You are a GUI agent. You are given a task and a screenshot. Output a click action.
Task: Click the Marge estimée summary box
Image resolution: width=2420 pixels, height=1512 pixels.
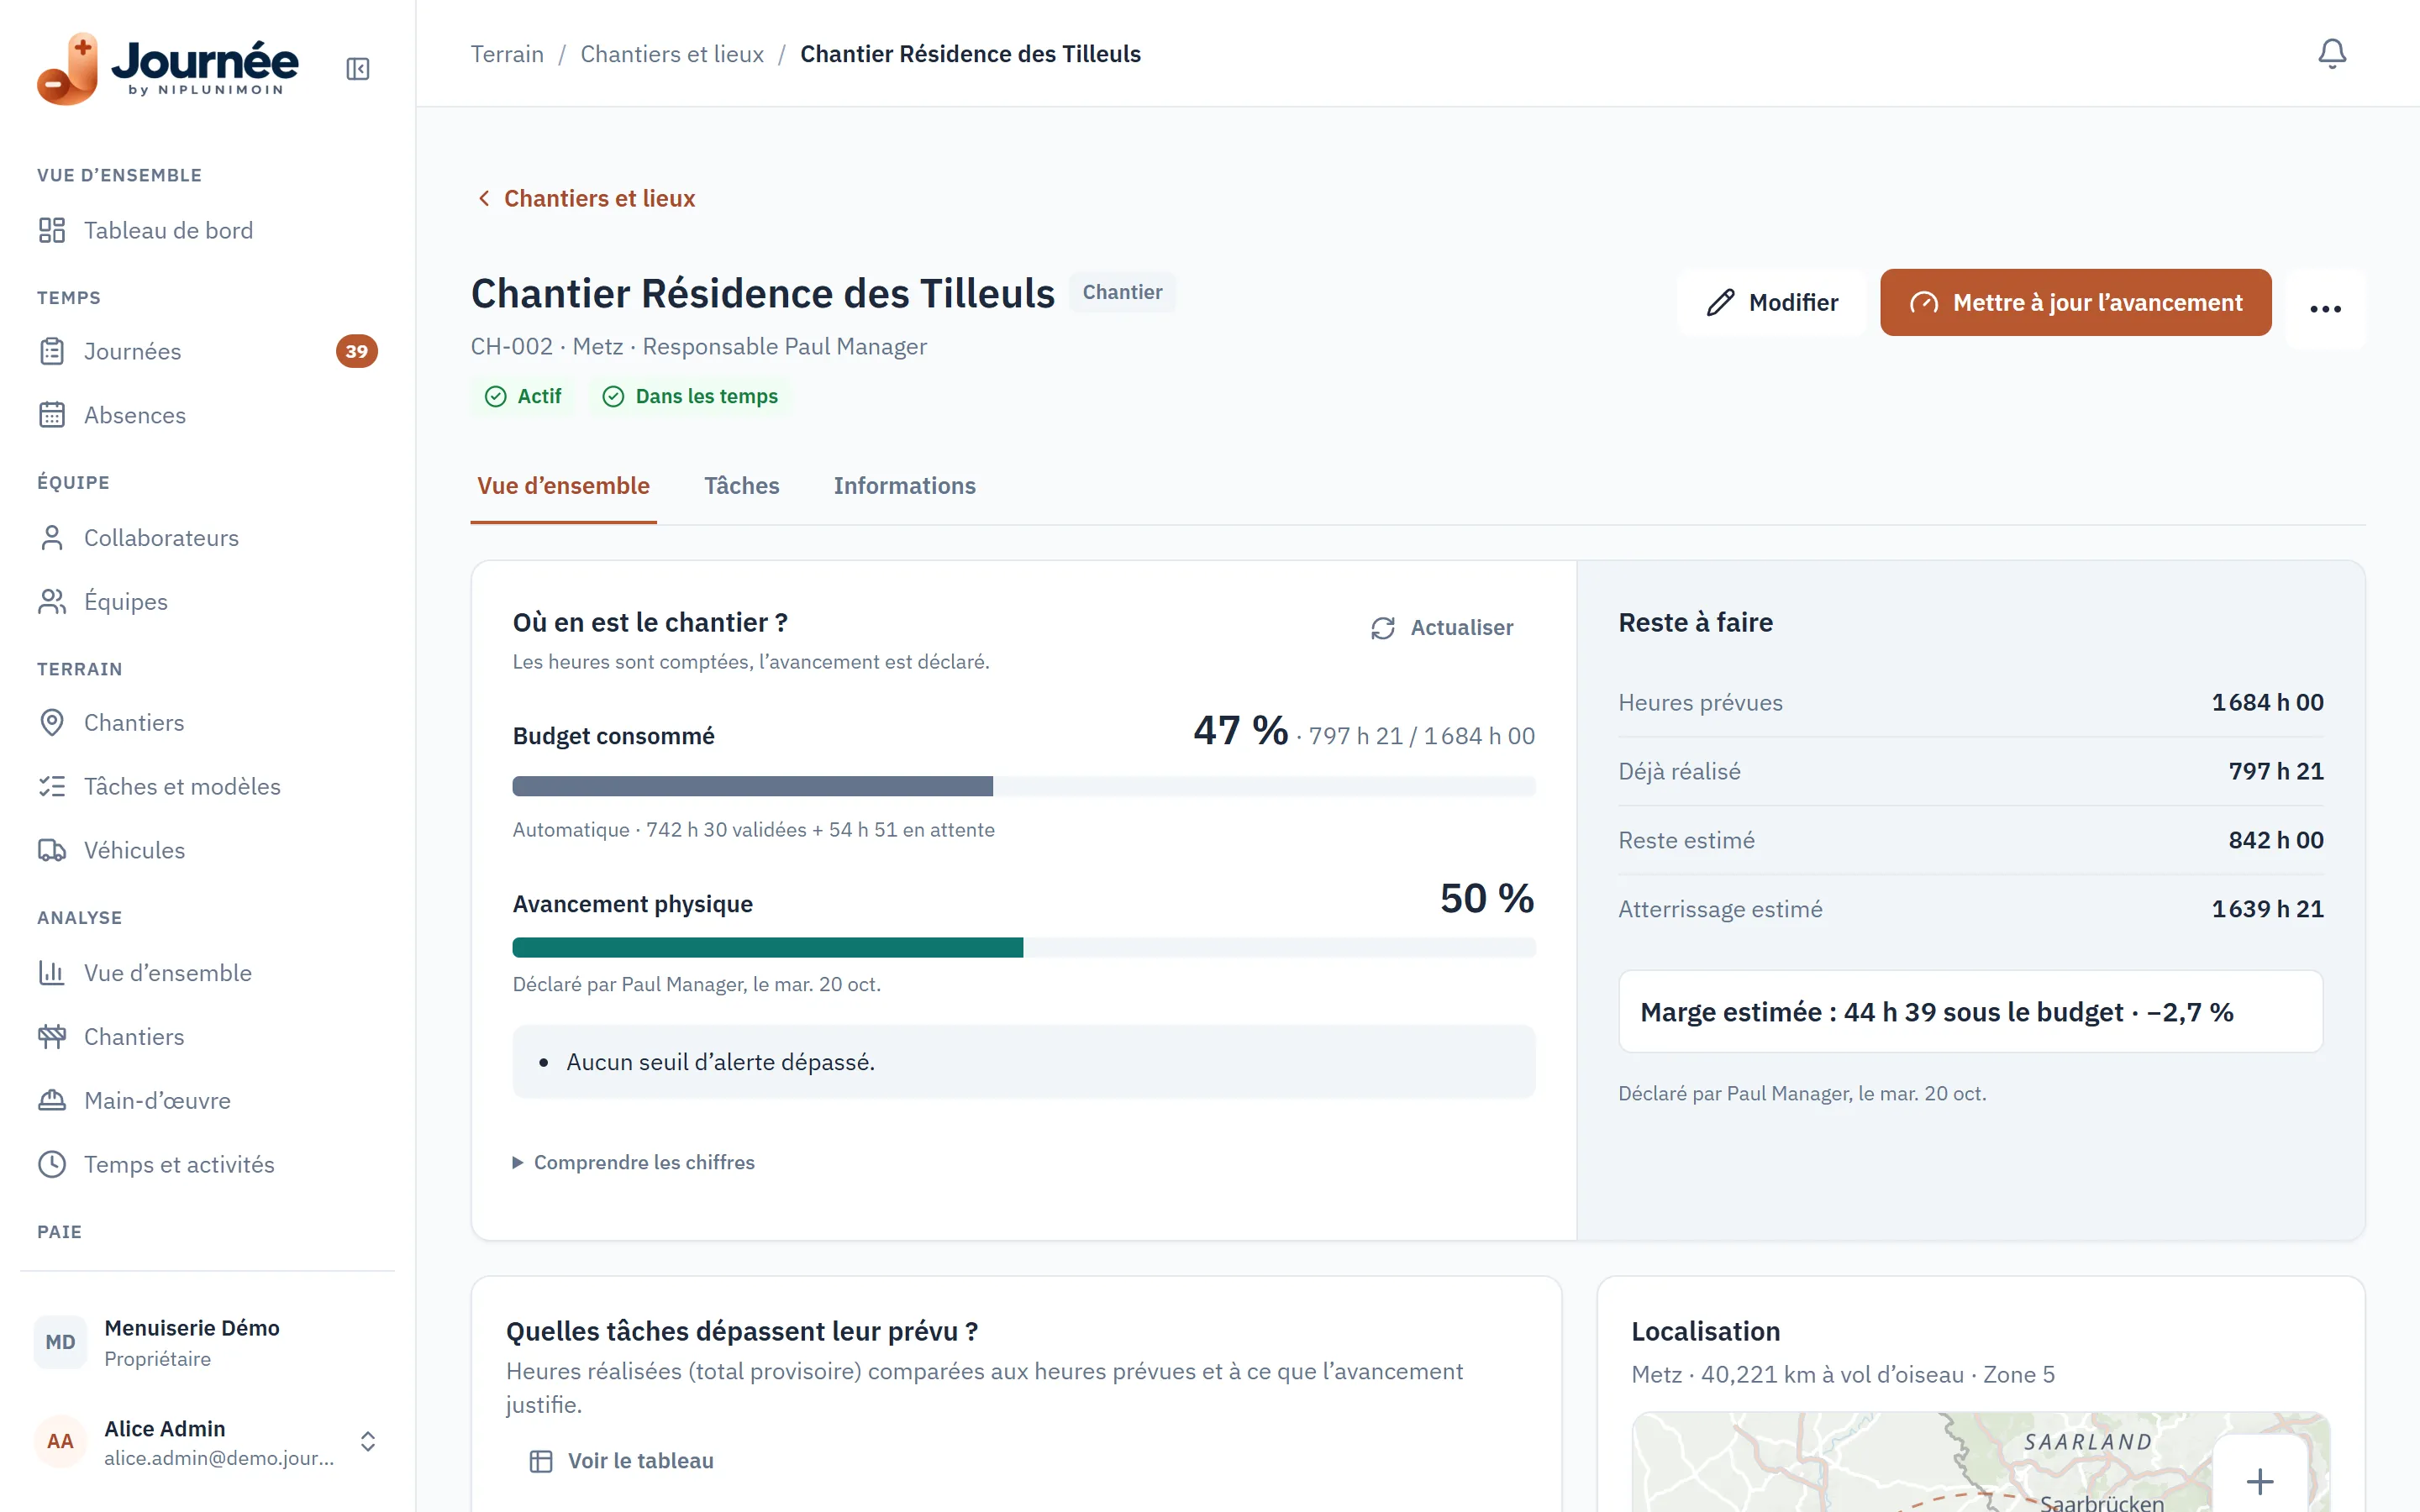[x=1970, y=1012]
